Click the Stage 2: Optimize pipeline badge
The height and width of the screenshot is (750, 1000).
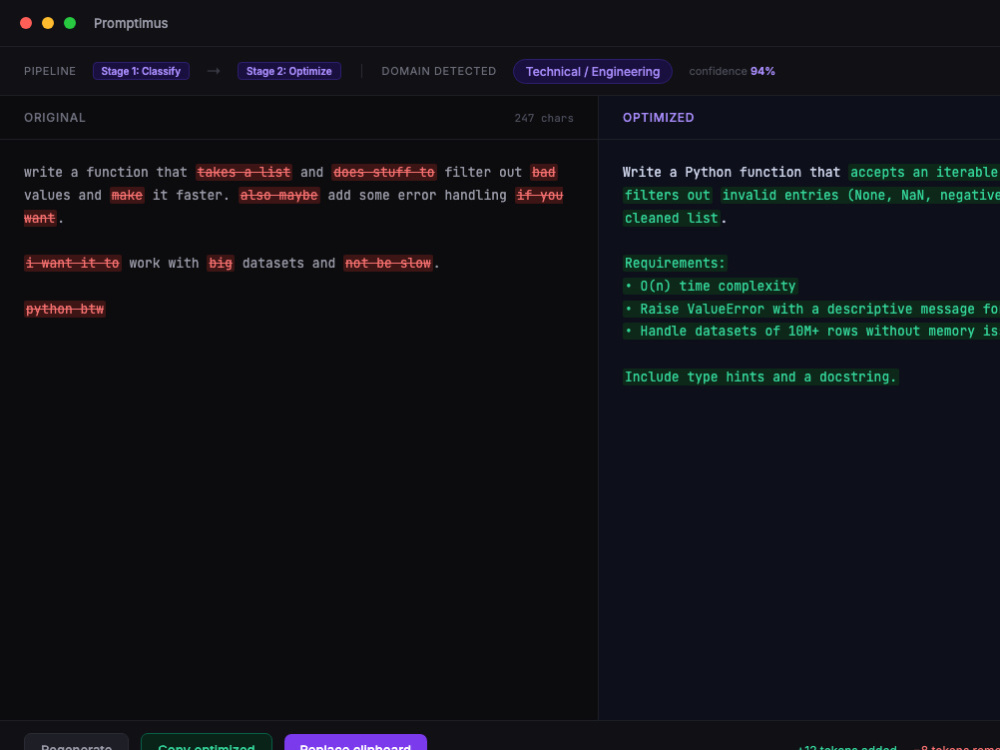tap(289, 71)
